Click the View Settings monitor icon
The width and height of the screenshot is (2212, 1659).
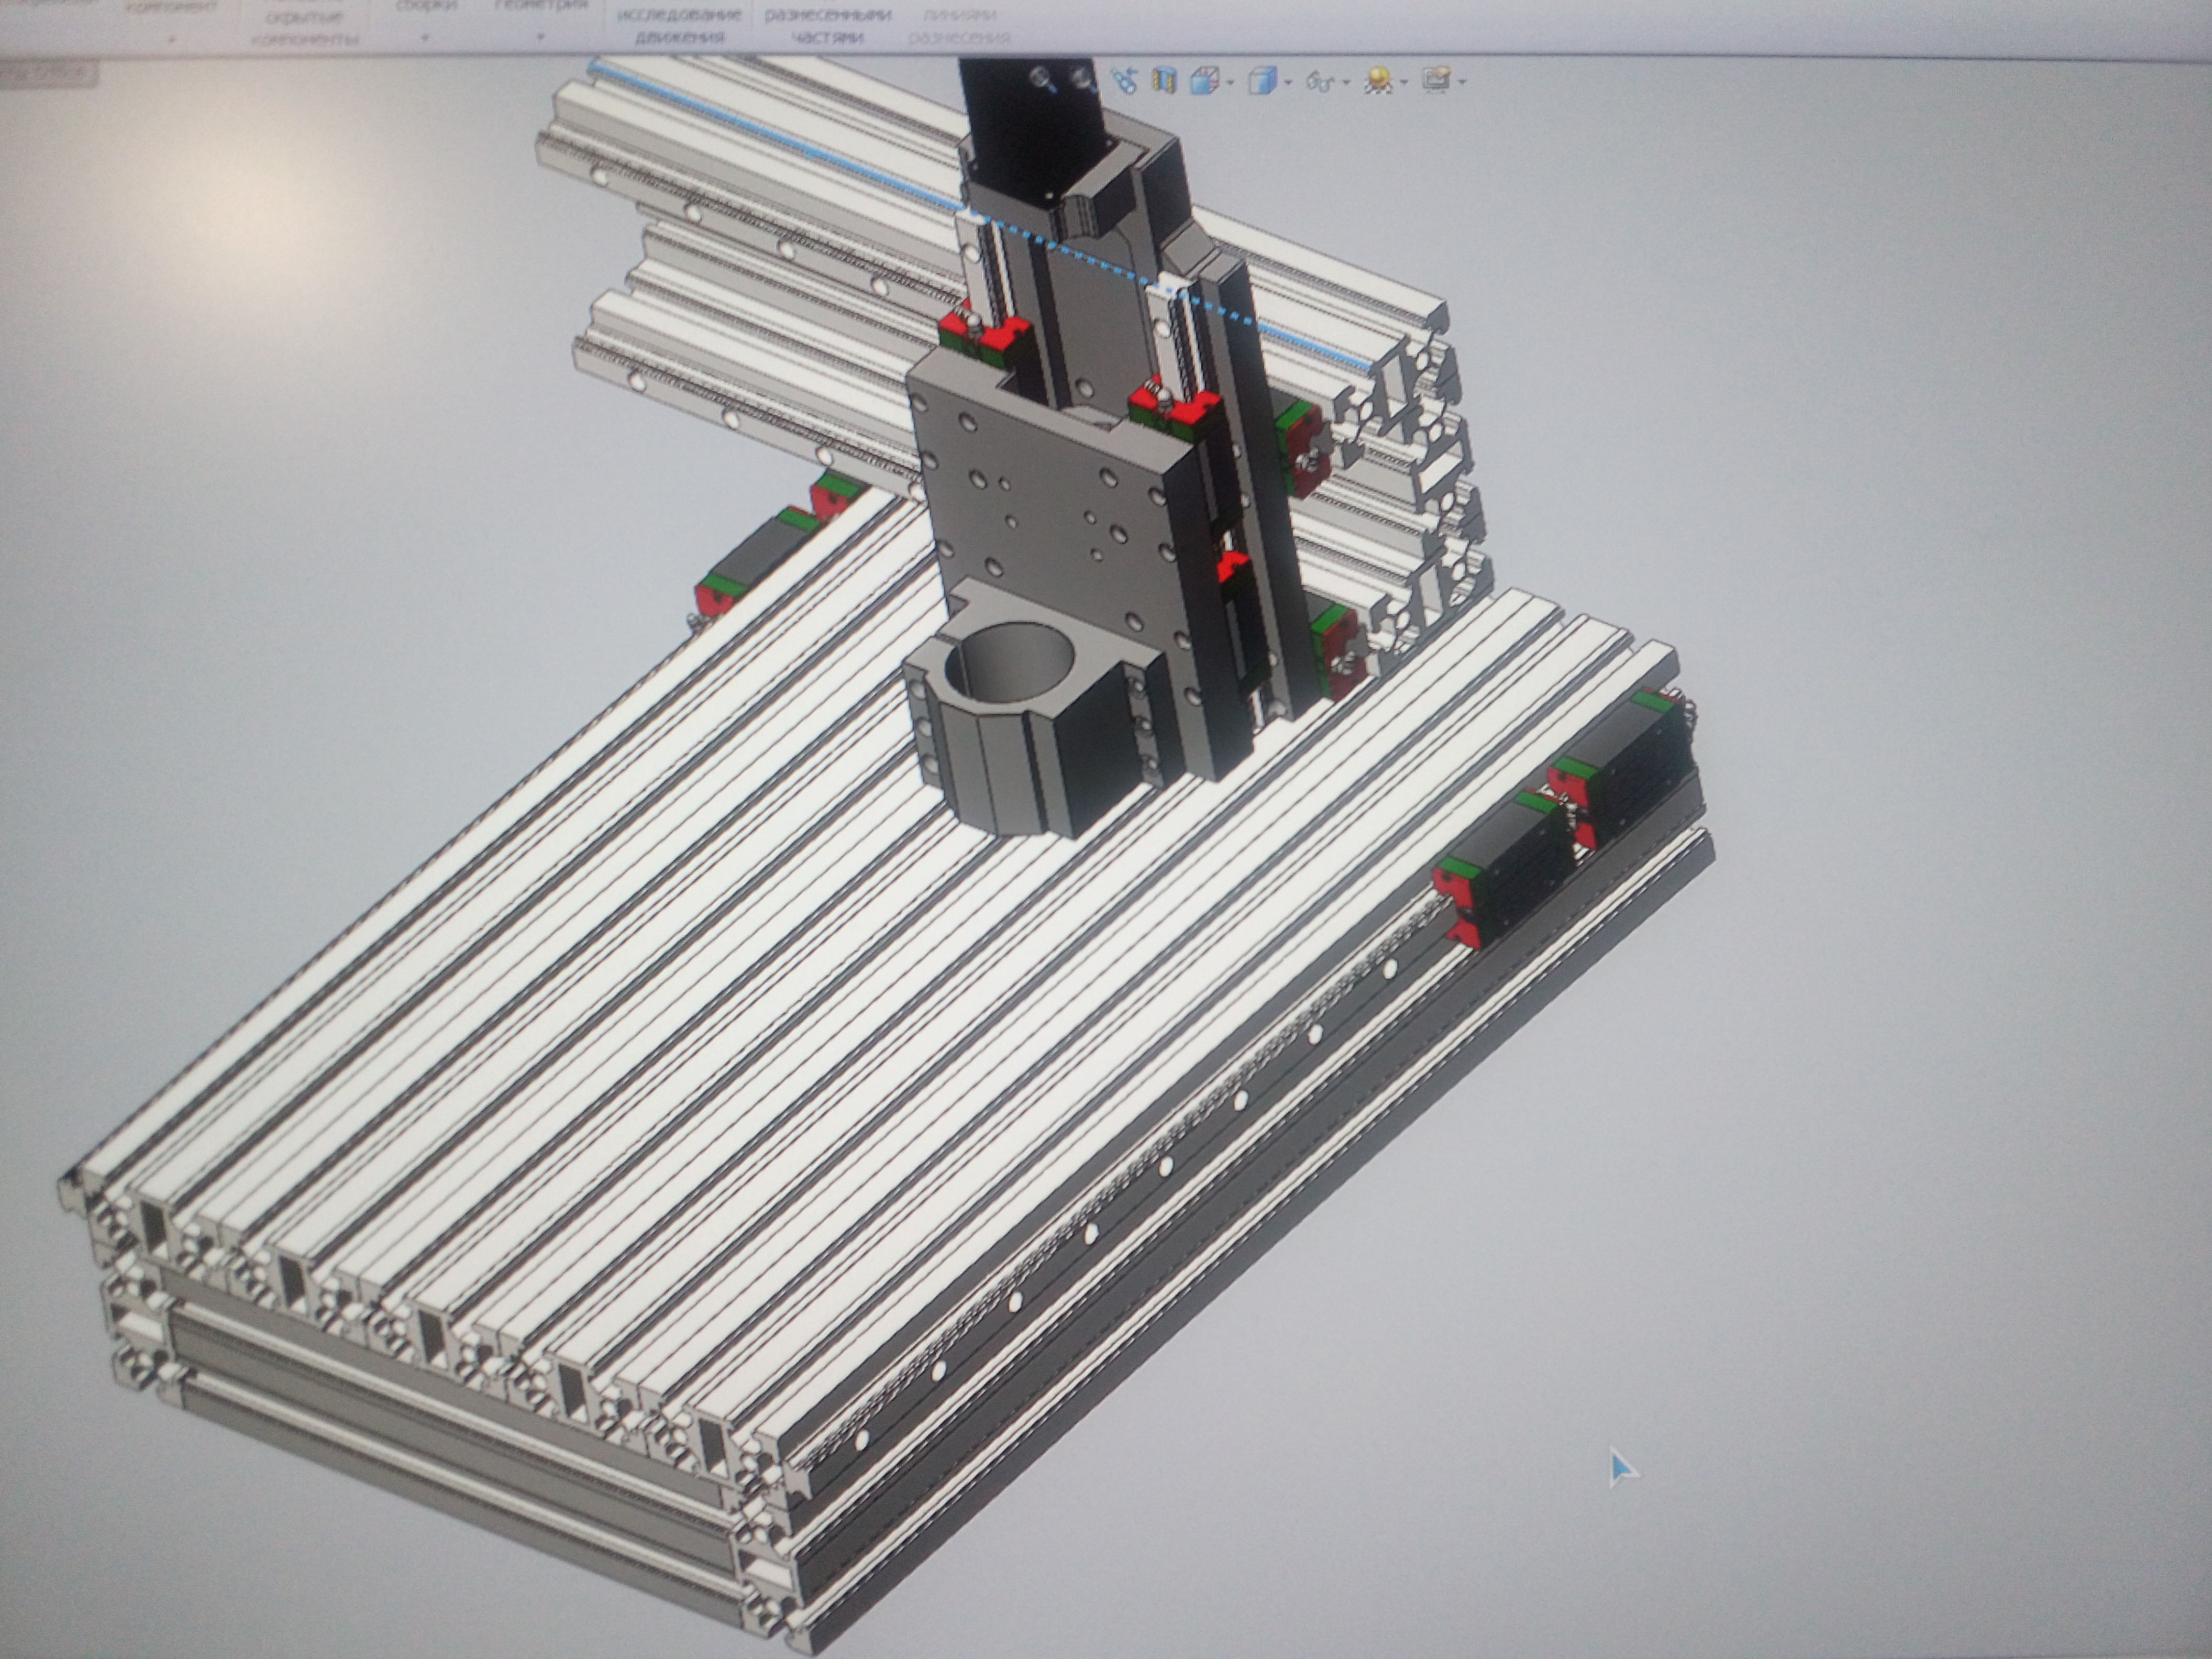tap(1437, 80)
